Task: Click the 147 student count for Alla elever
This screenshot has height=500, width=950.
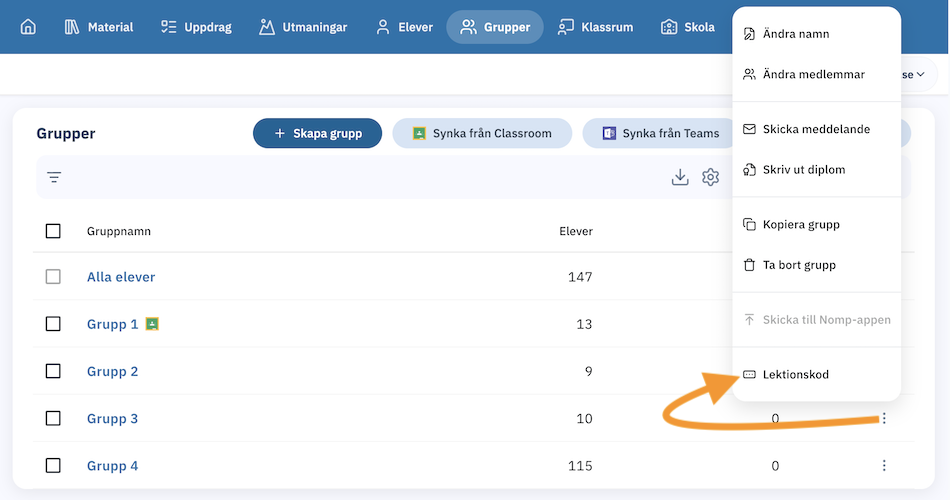Action: point(580,277)
